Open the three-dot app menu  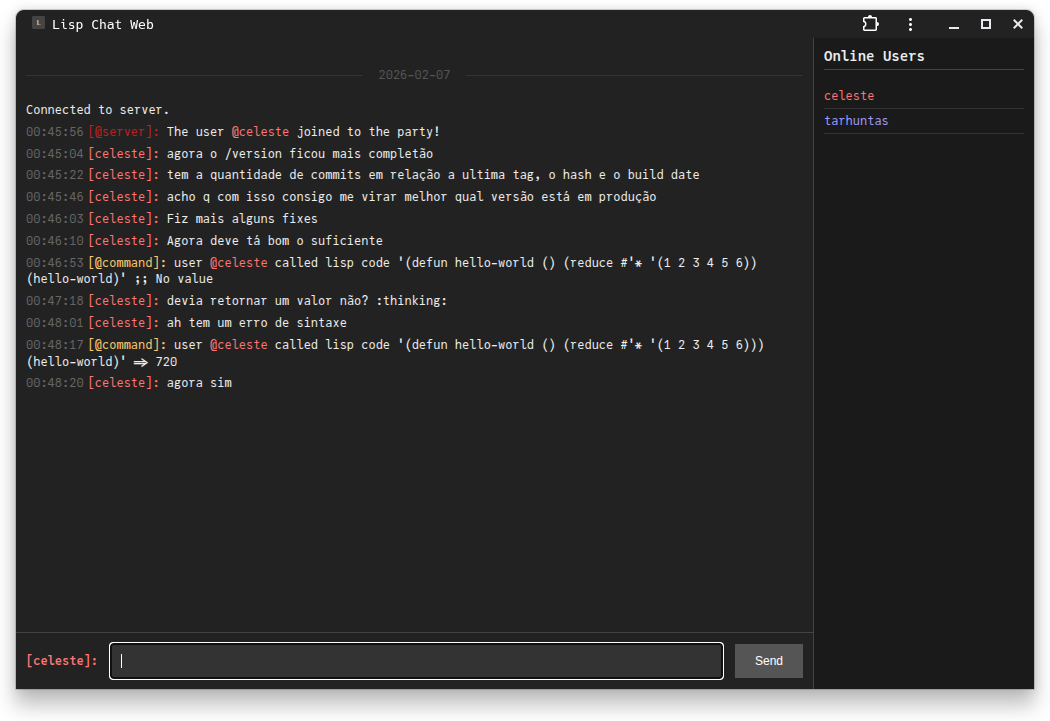[x=910, y=24]
